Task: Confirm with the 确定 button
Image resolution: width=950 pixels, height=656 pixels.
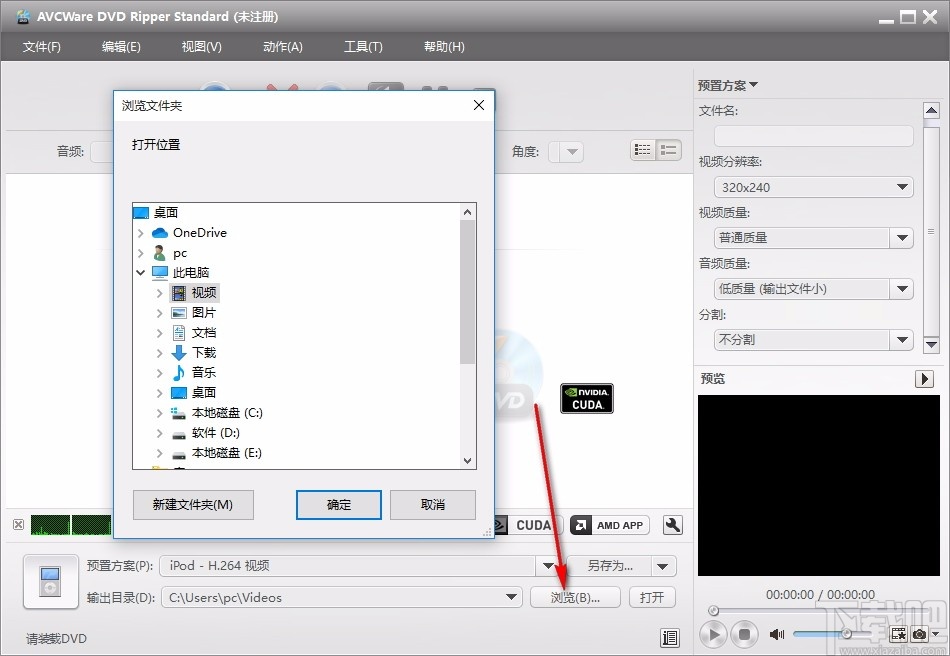Action: [337, 505]
